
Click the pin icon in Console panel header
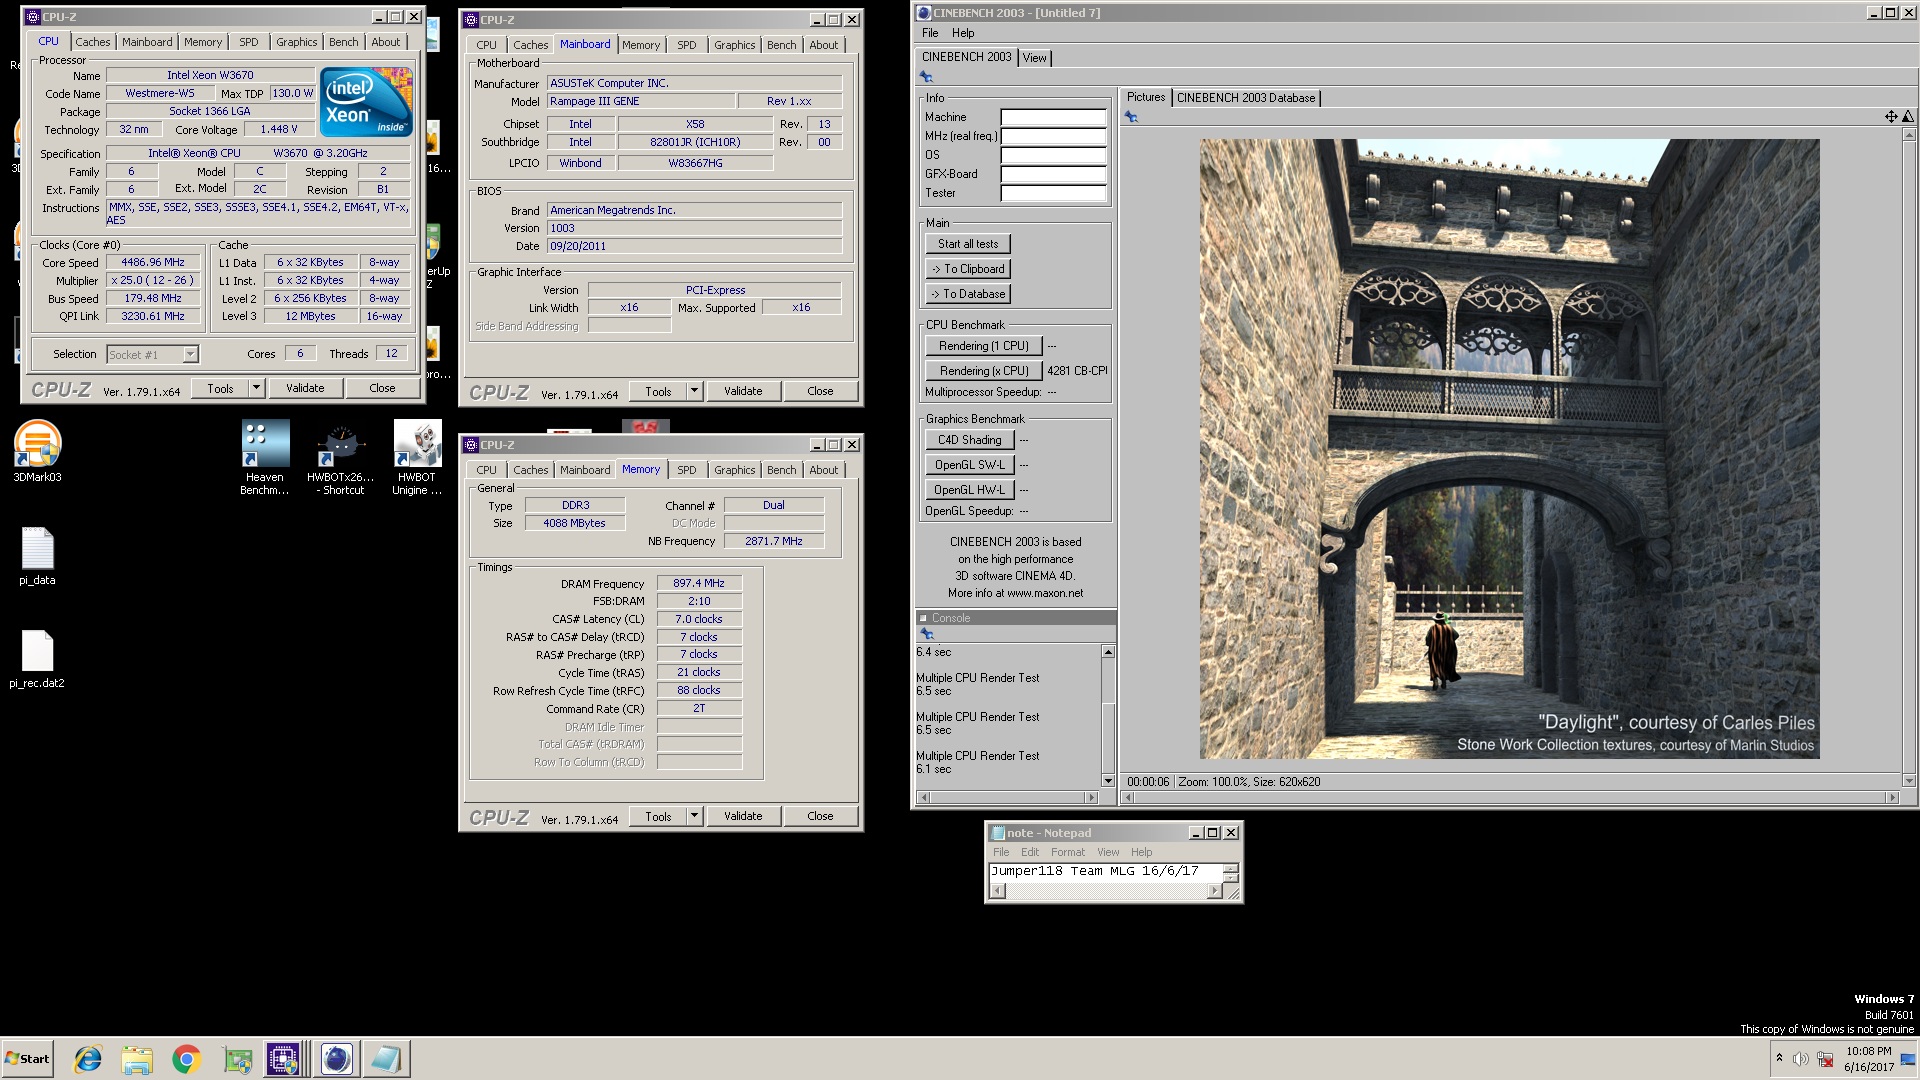click(x=927, y=634)
